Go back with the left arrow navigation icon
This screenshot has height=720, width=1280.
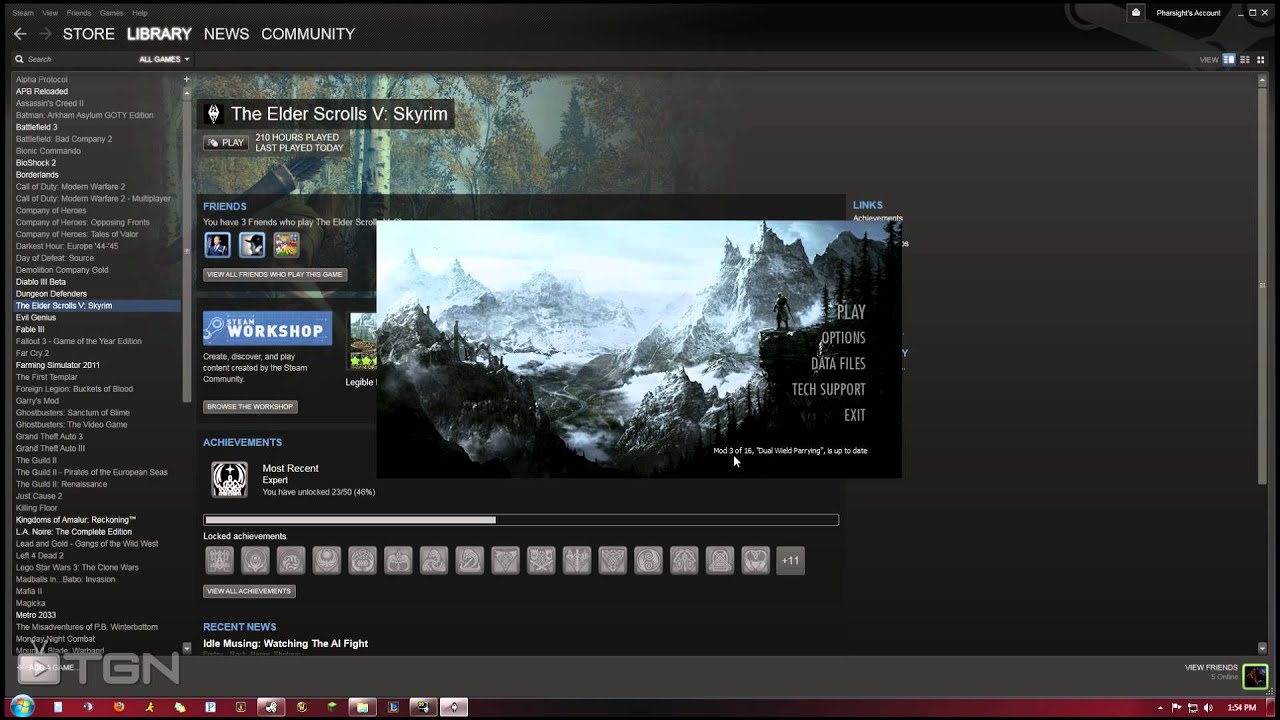pos(20,34)
